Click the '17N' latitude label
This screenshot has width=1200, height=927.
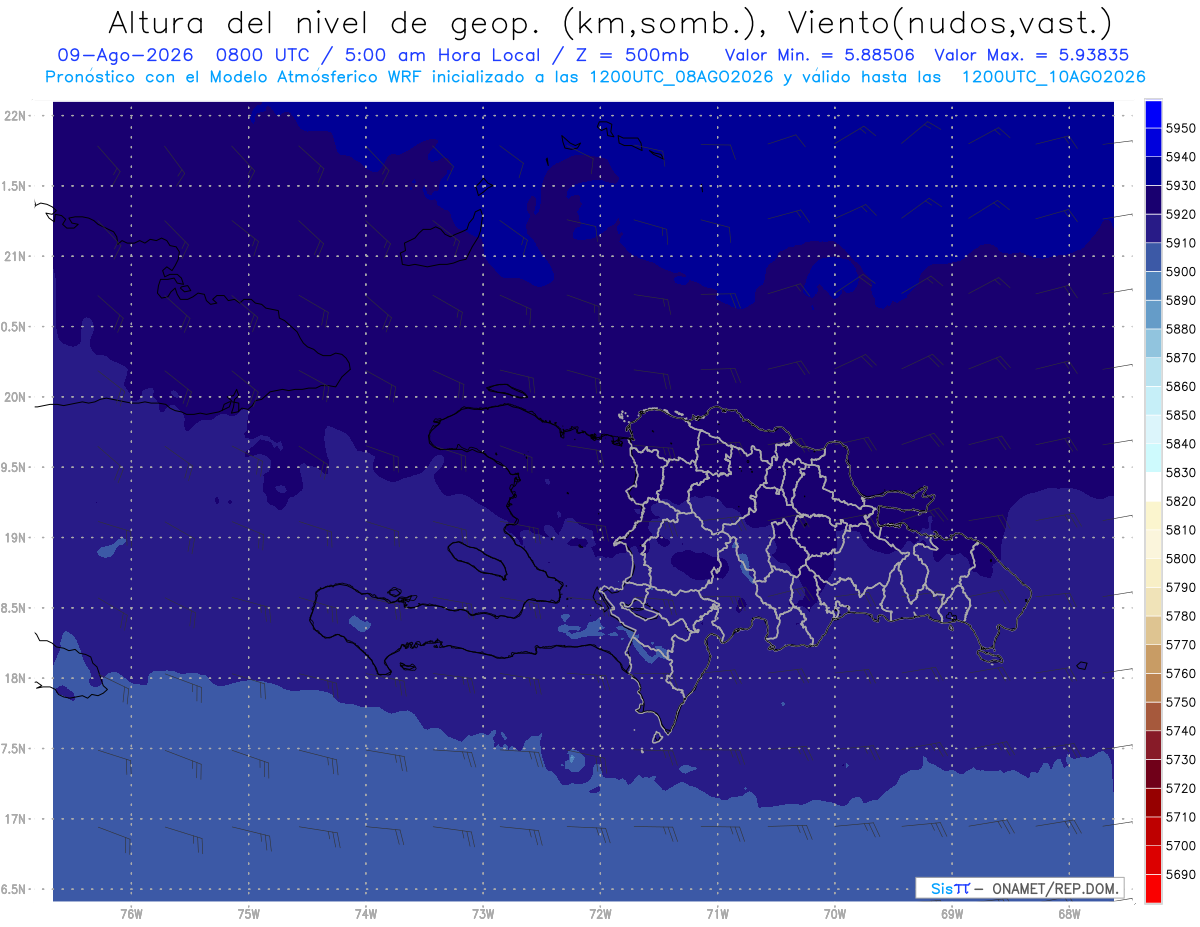pos(15,819)
